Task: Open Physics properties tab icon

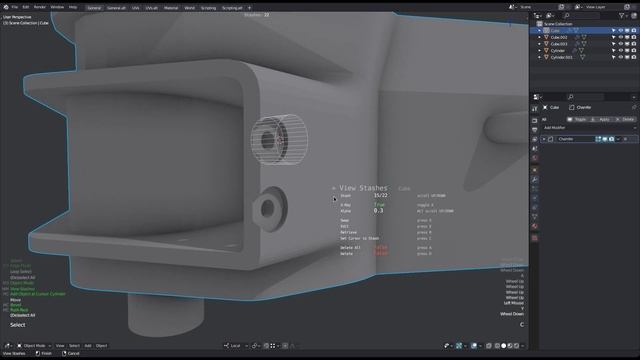Action: click(535, 198)
